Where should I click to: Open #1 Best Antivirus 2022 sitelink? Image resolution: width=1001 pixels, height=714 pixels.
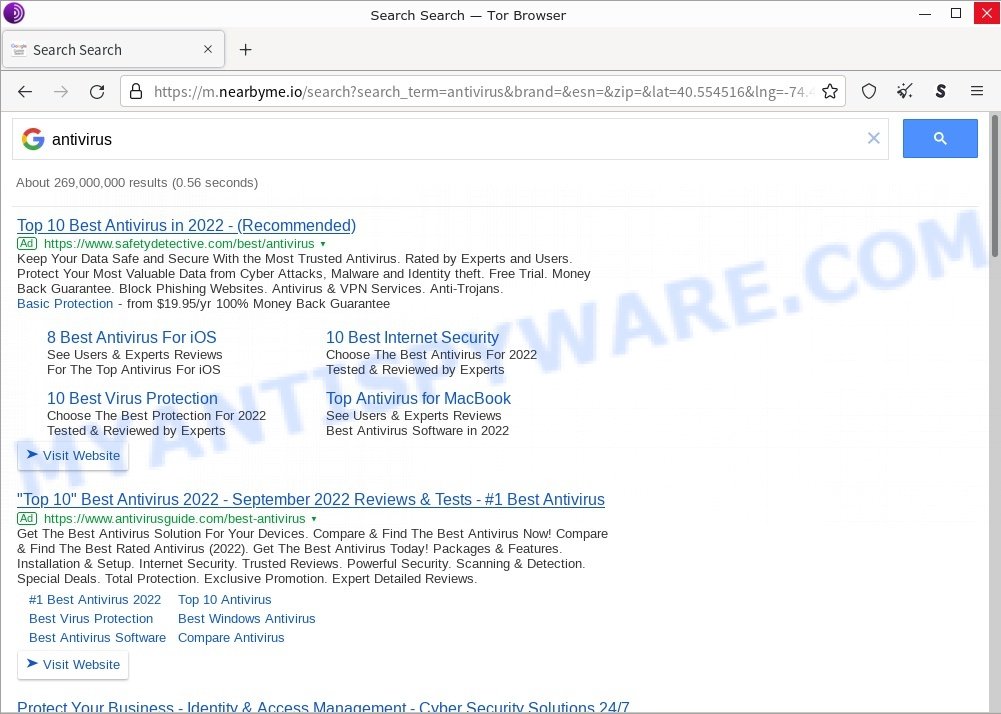[95, 600]
